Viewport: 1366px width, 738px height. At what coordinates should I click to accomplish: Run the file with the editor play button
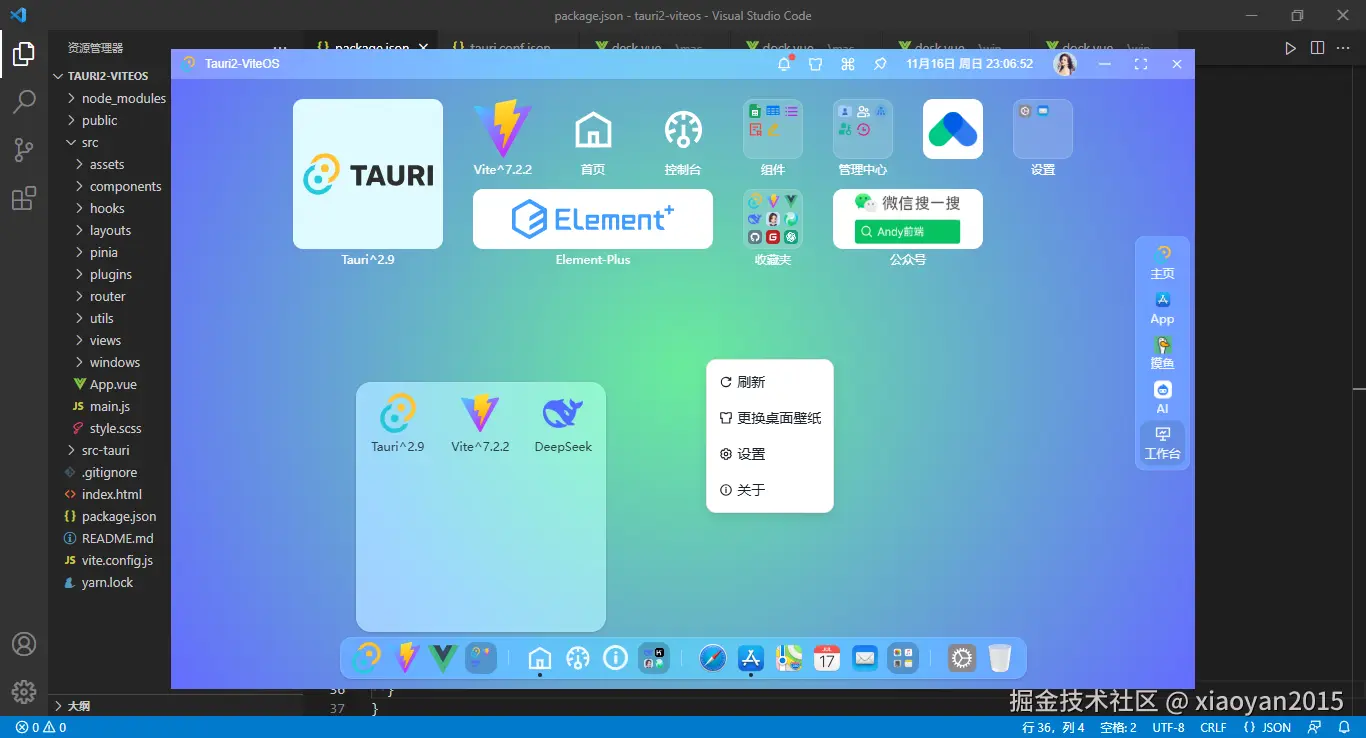(x=1290, y=47)
